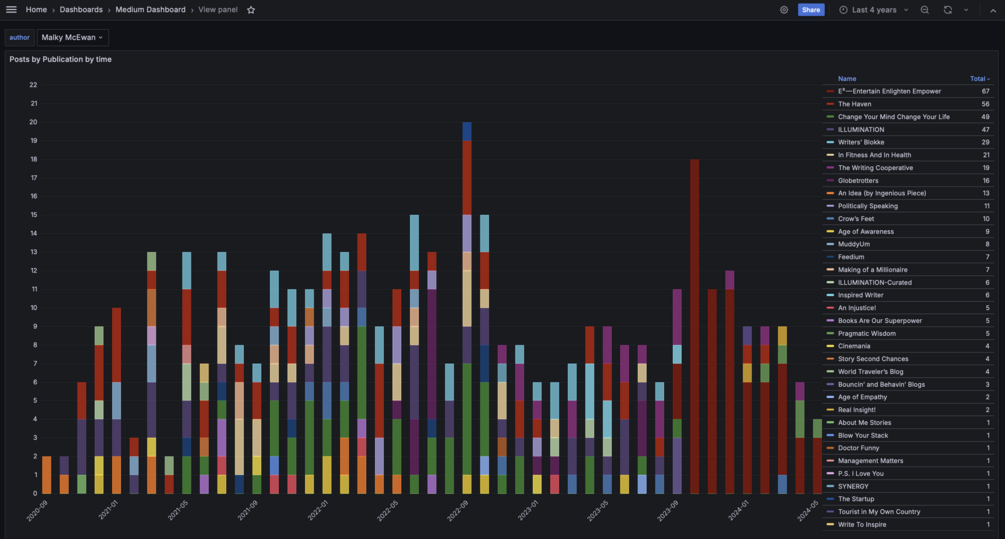Select Write To Inspire legend entry
The width and height of the screenshot is (1005, 539).
[861, 524]
